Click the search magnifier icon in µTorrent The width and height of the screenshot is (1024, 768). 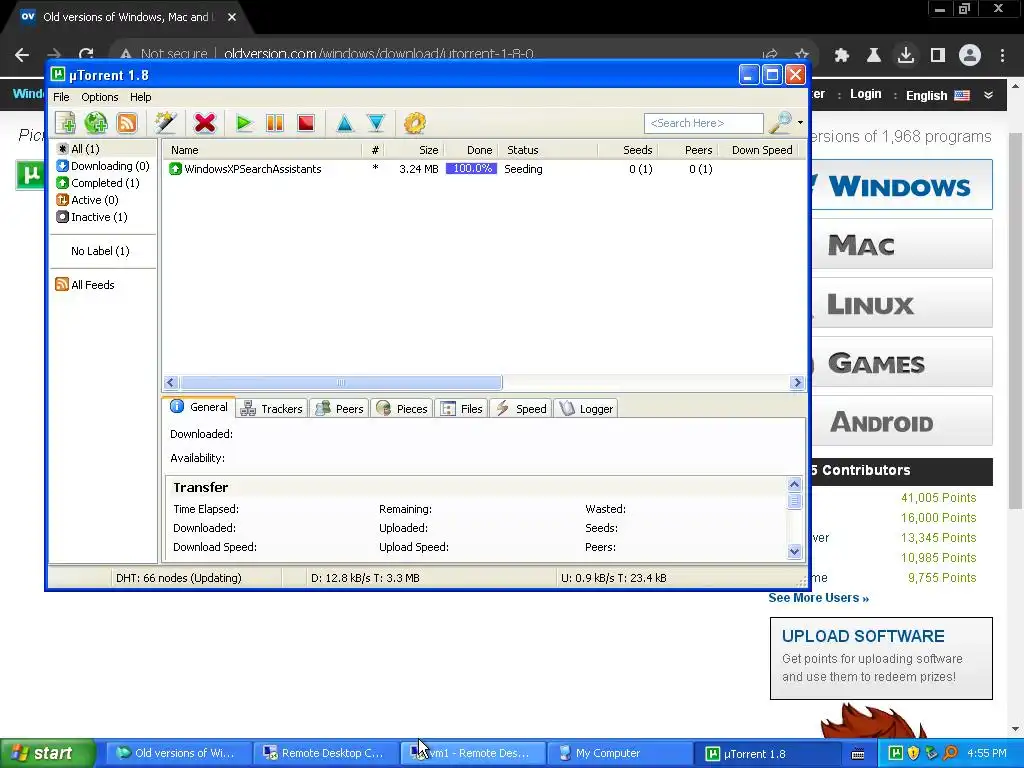(x=781, y=123)
